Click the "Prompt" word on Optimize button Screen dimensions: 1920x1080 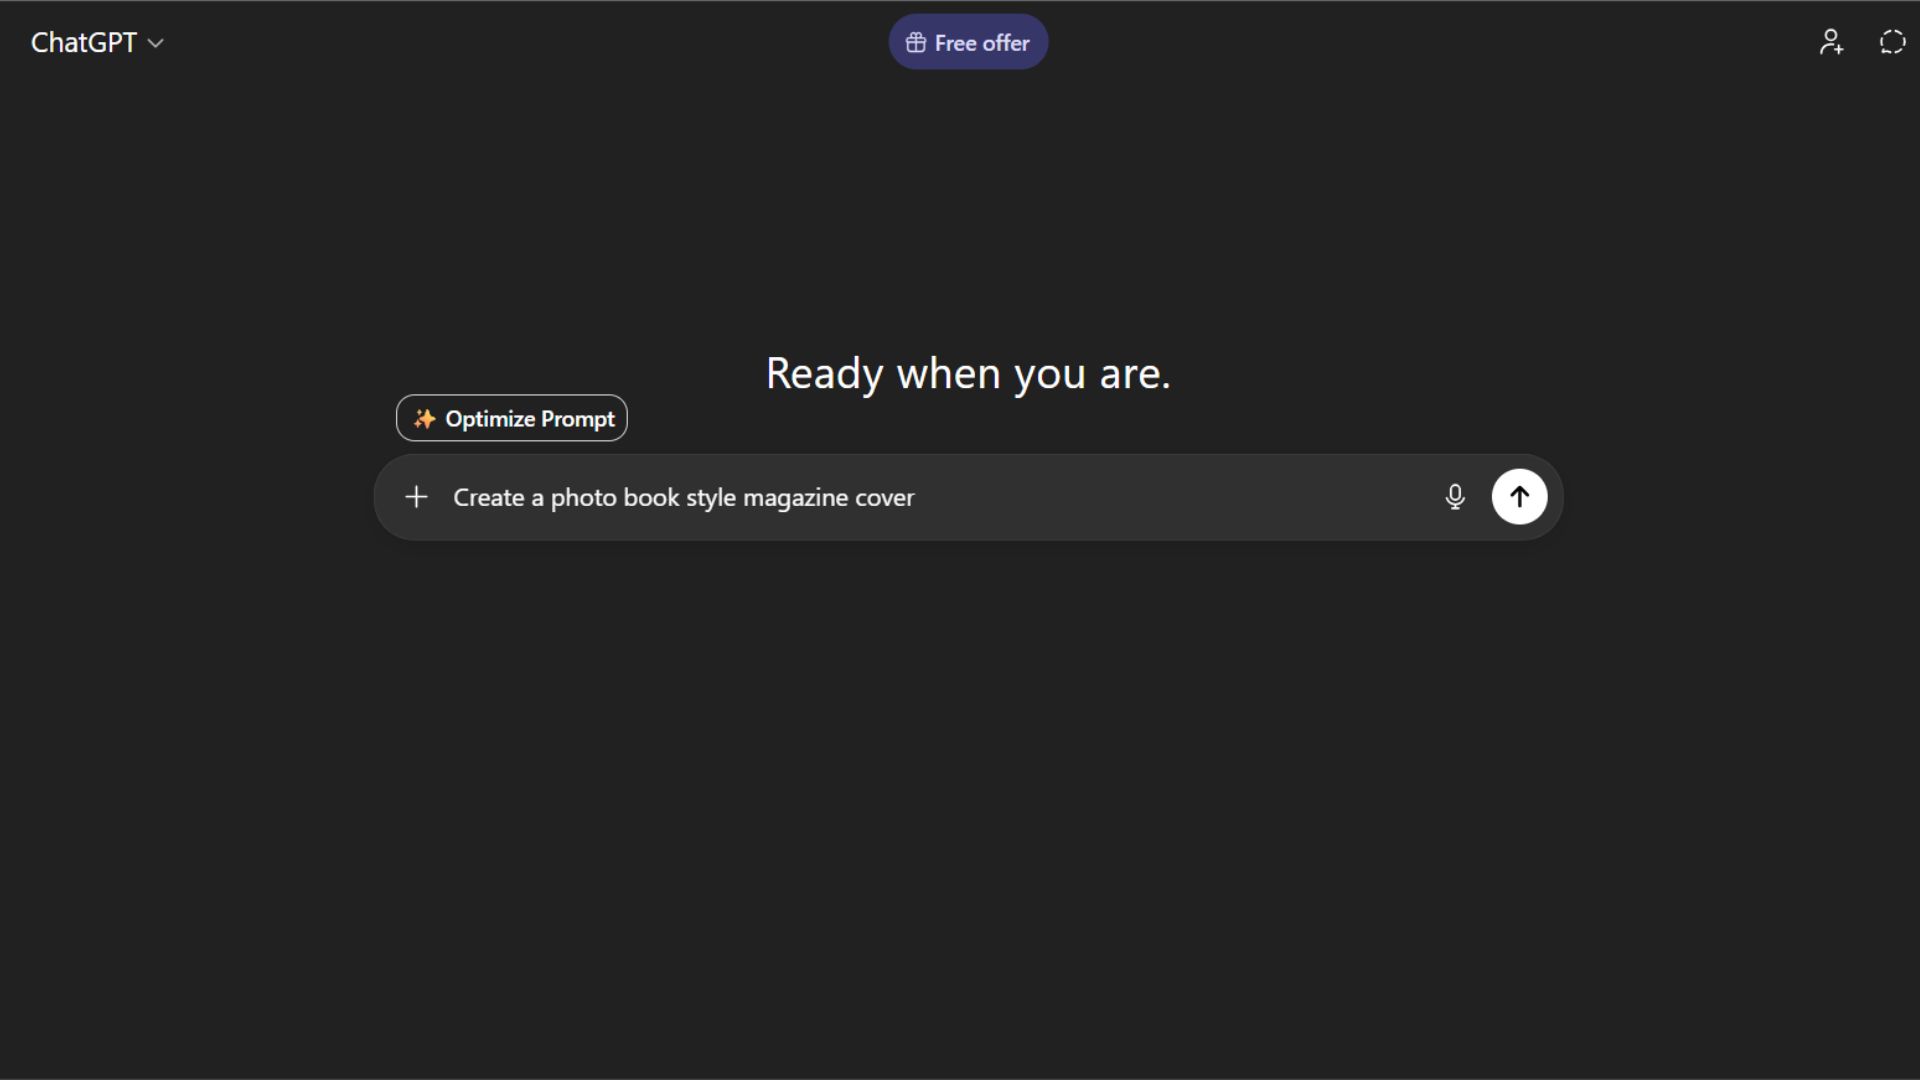(x=578, y=419)
